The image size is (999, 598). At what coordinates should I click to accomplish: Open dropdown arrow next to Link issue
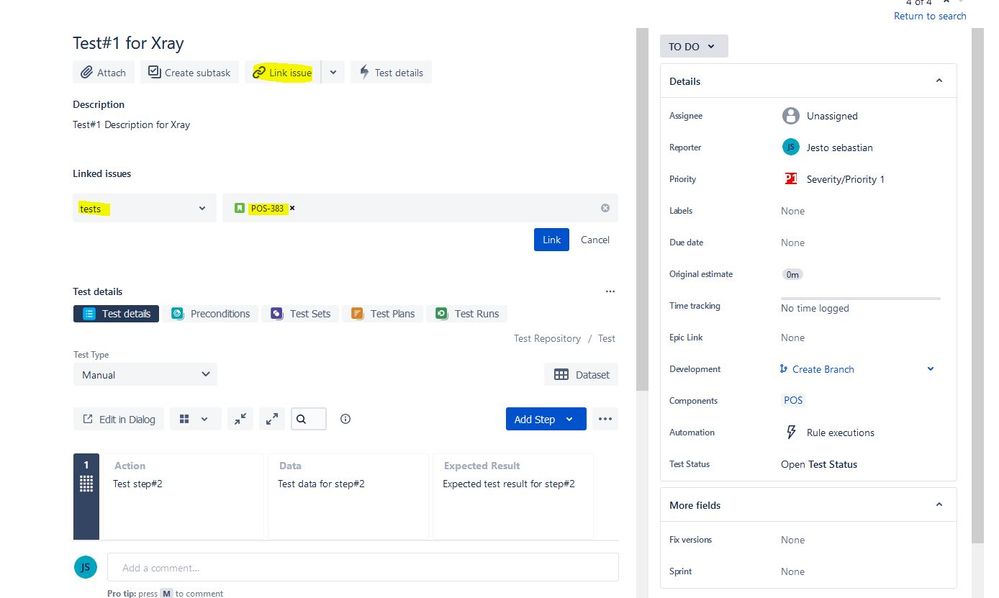[333, 73]
